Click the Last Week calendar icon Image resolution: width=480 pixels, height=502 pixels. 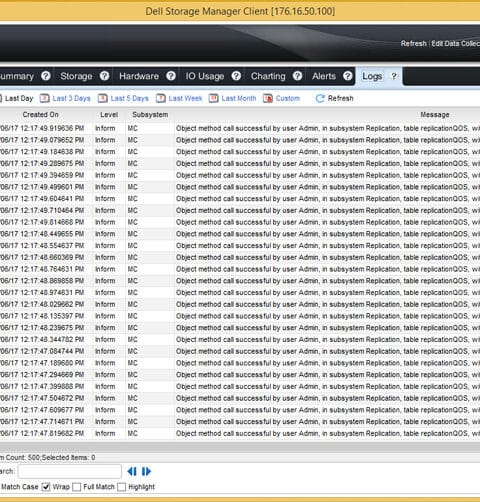click(161, 98)
